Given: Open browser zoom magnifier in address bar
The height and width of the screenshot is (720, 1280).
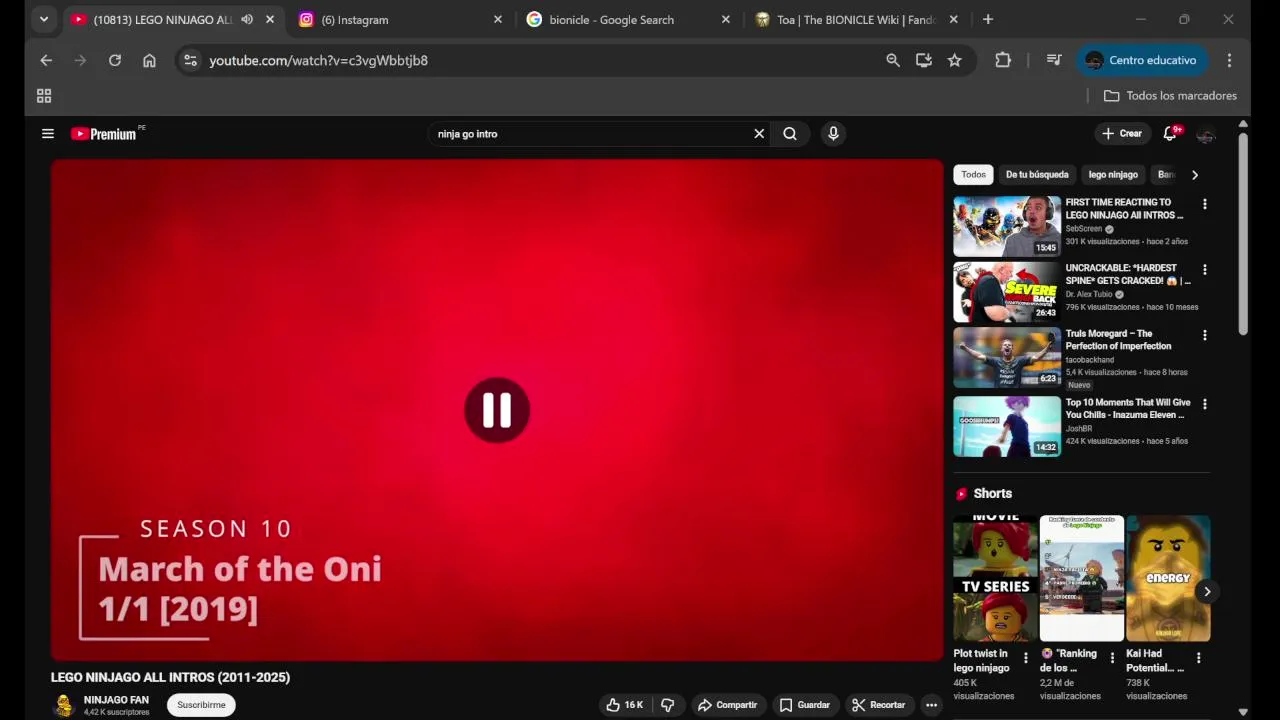Looking at the screenshot, I should [893, 60].
